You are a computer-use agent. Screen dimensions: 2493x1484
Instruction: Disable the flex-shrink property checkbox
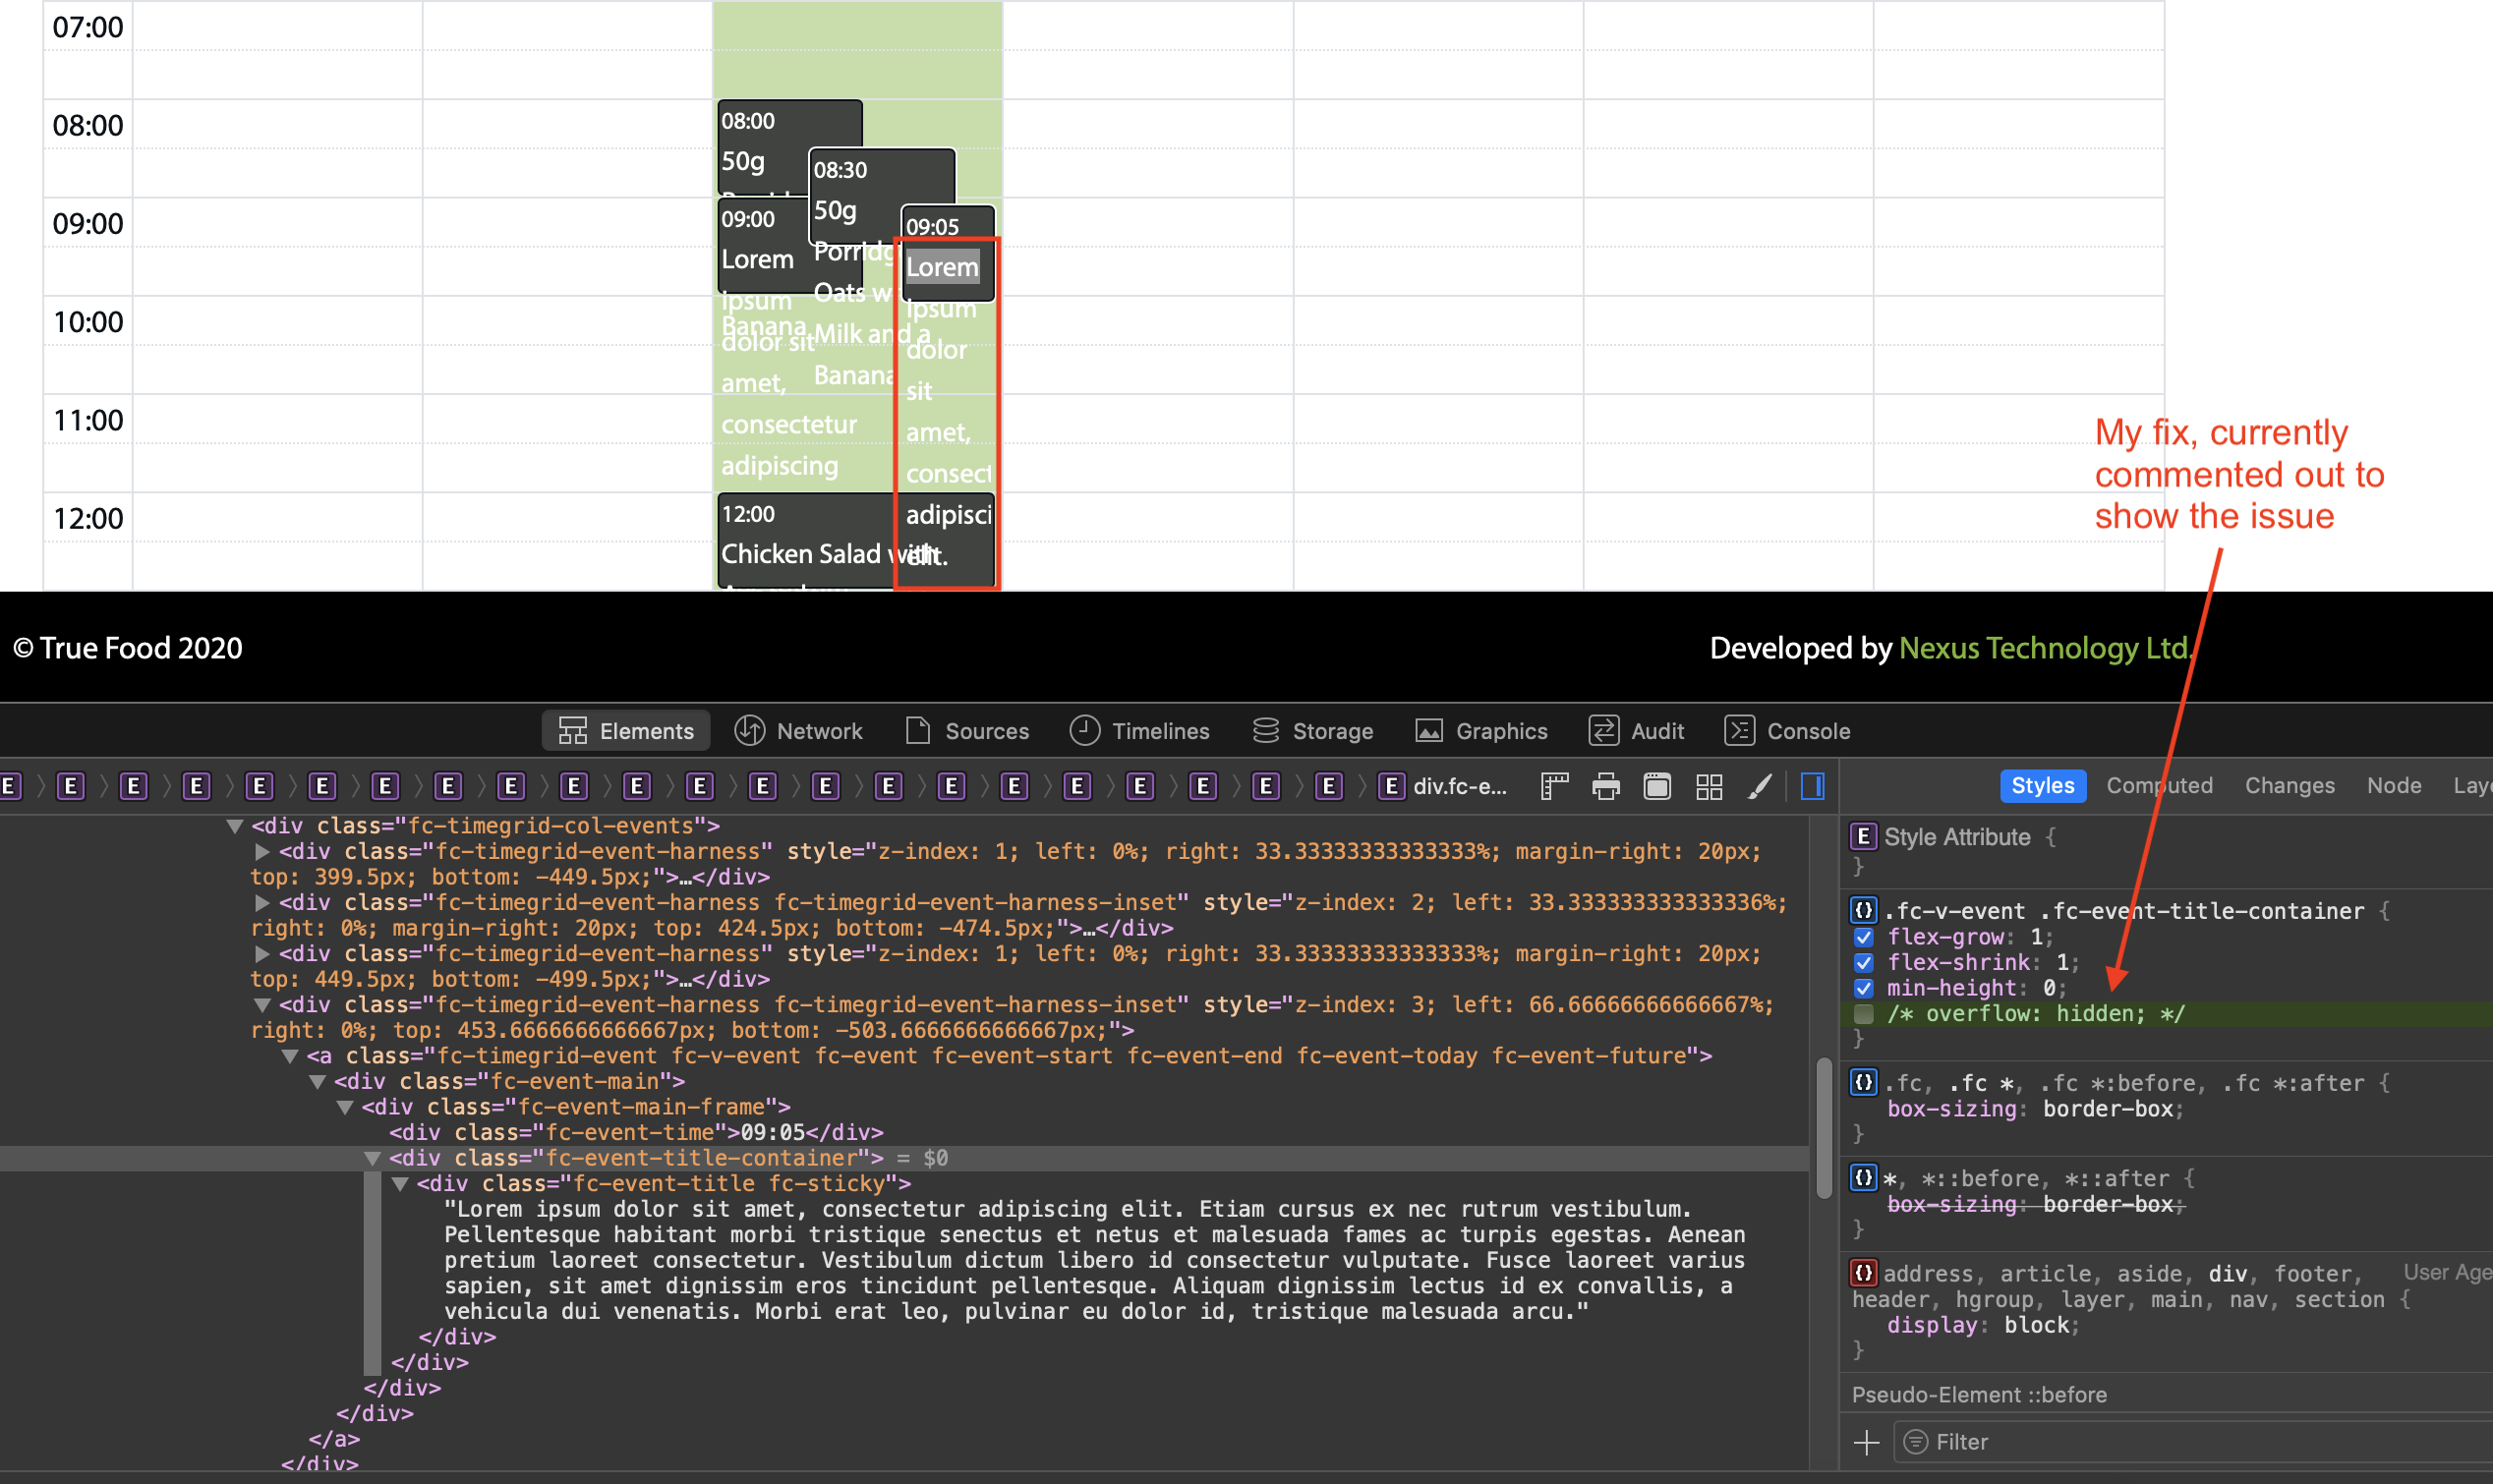pyautogui.click(x=1864, y=962)
